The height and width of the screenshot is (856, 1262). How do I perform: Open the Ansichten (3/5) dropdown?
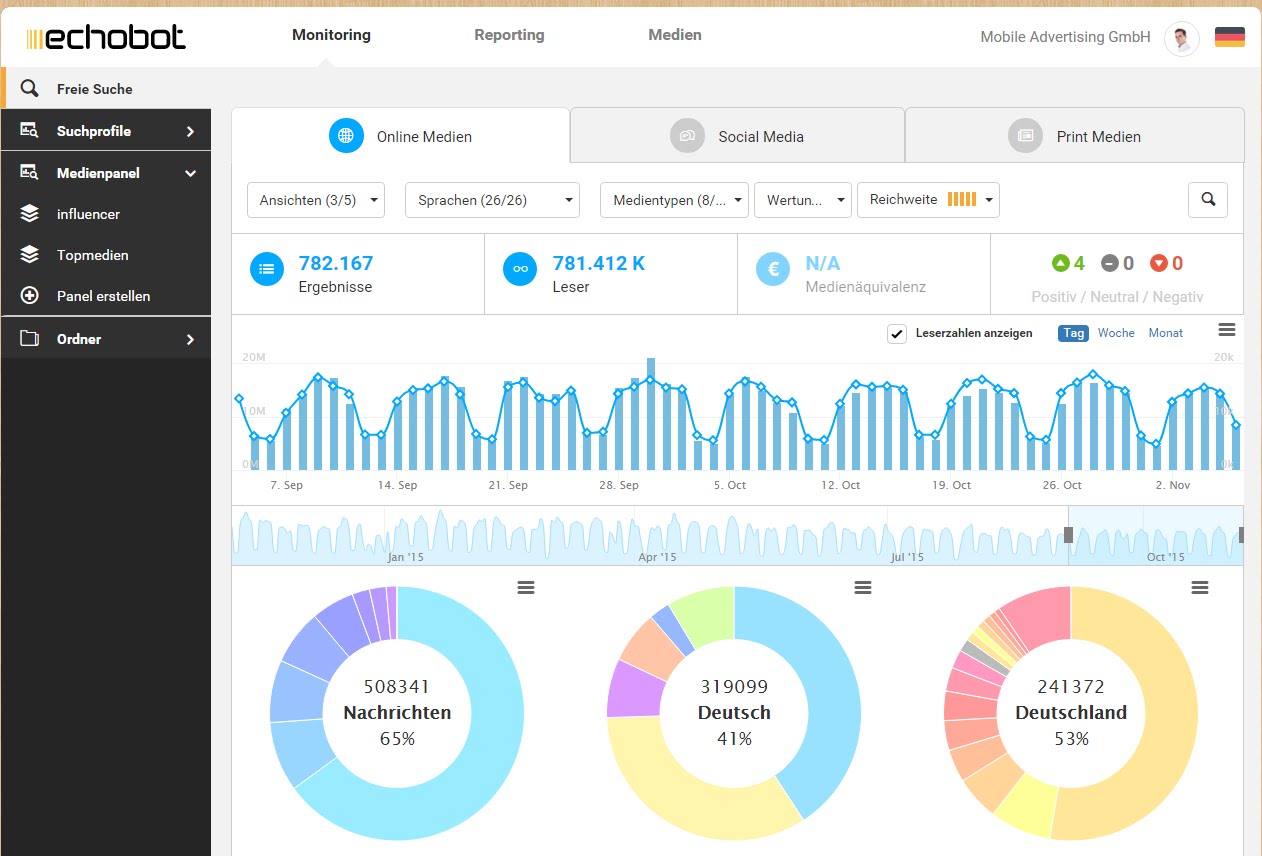(x=315, y=200)
